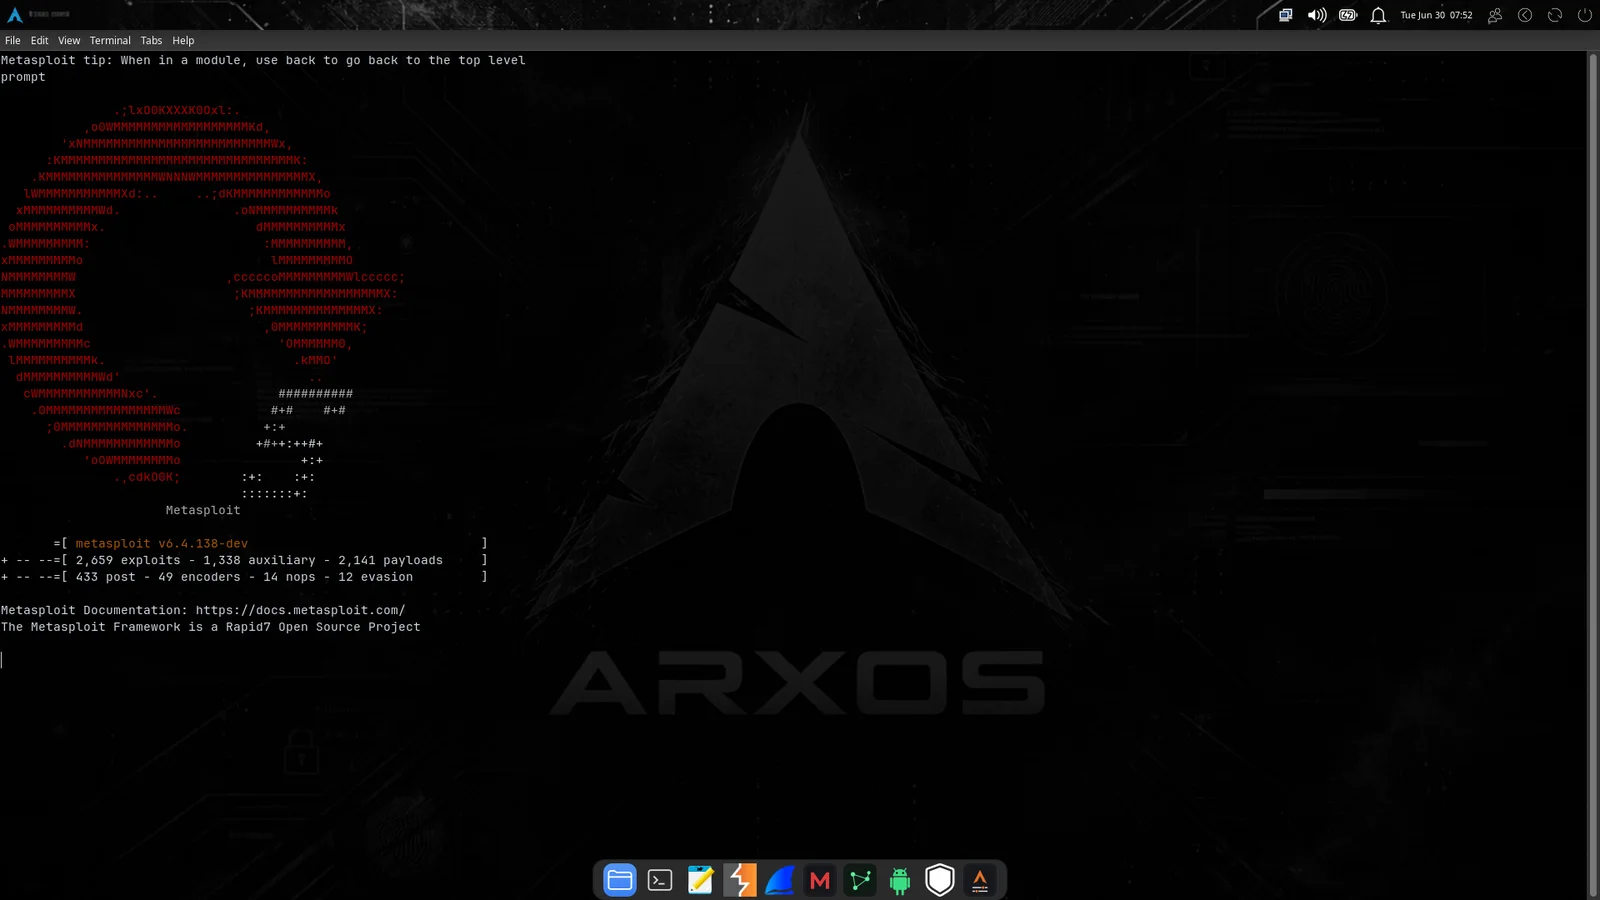This screenshot has width=1600, height=900.
Task: Click the terminal vertical scrollbar
Action: coord(1593,475)
